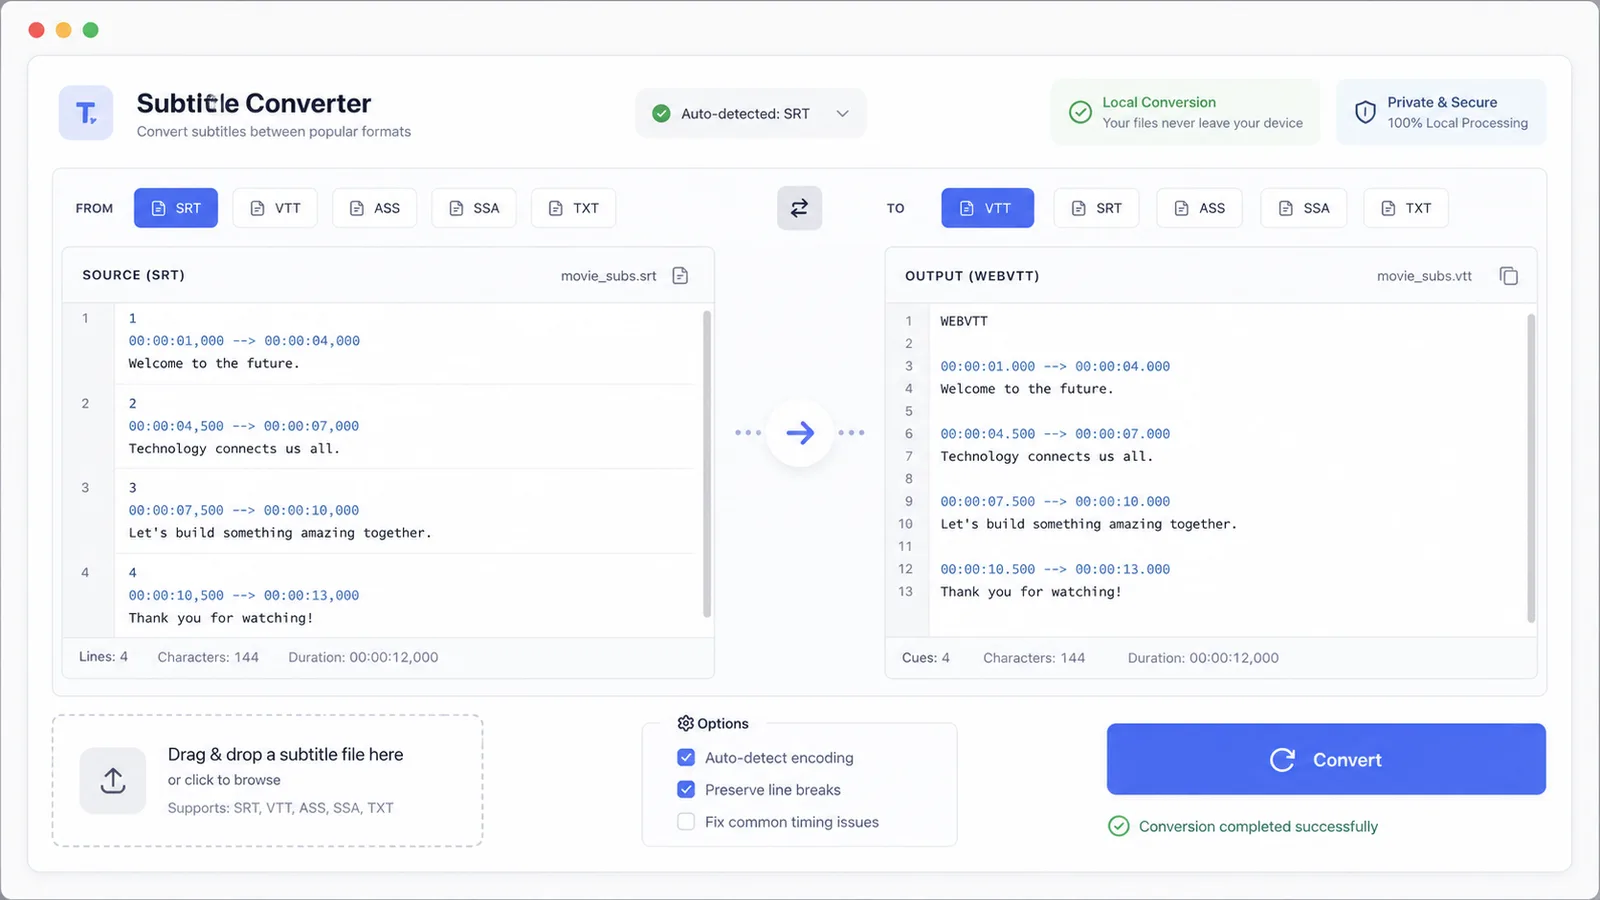Select SRT as the source format
Image resolution: width=1600 pixels, height=900 pixels.
coord(176,208)
